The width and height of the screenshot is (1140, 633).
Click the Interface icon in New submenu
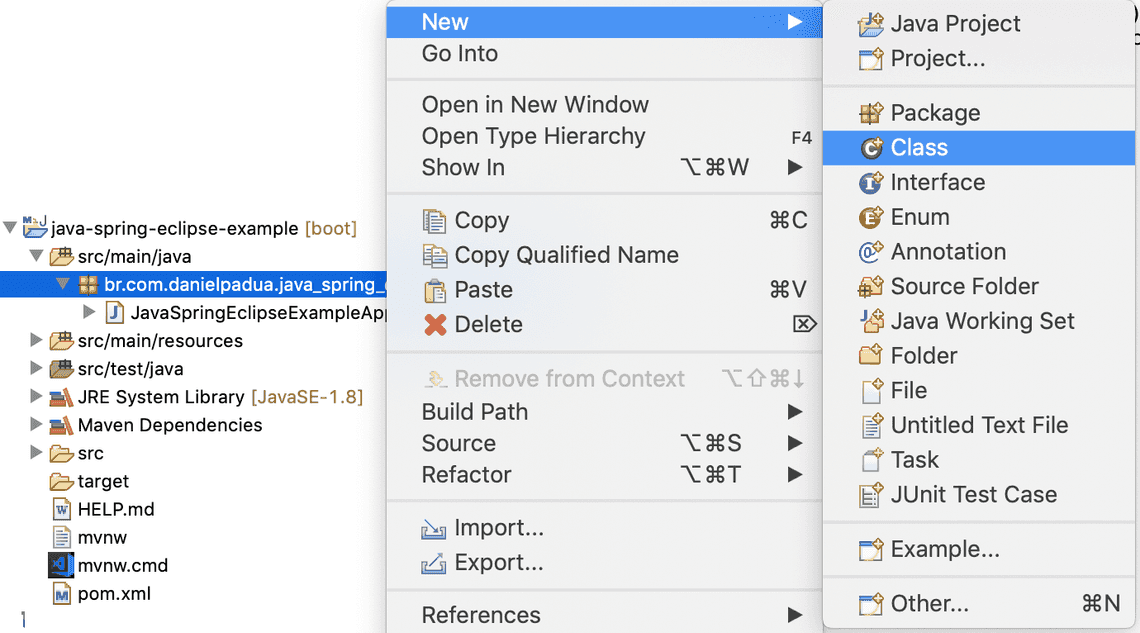(871, 183)
